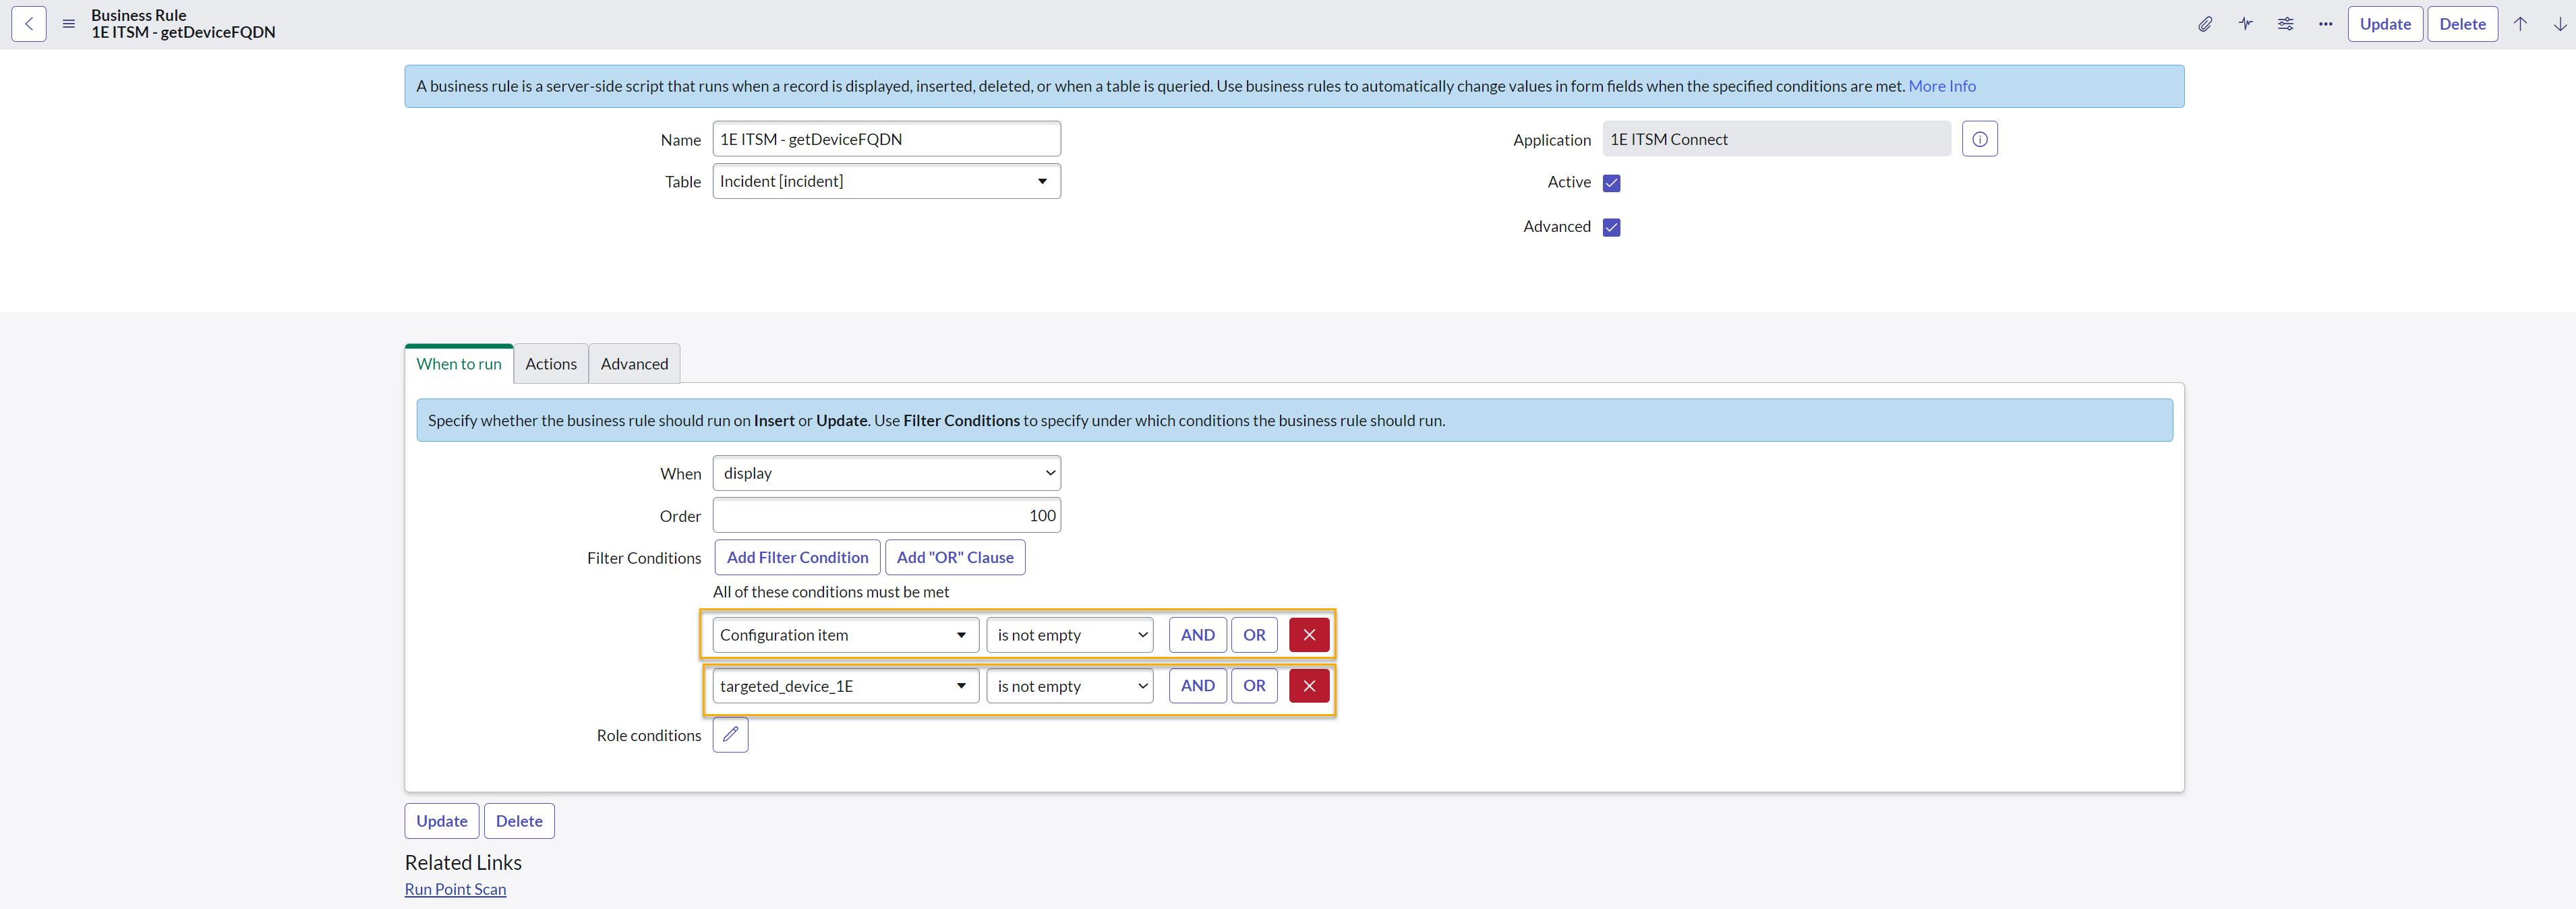
Task: Click the personalize form settings icon
Action: [2285, 24]
